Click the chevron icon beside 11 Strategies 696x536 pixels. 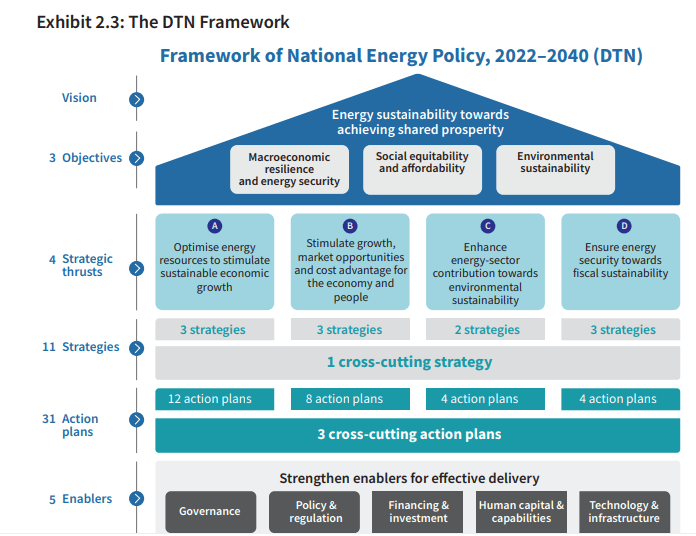(137, 348)
